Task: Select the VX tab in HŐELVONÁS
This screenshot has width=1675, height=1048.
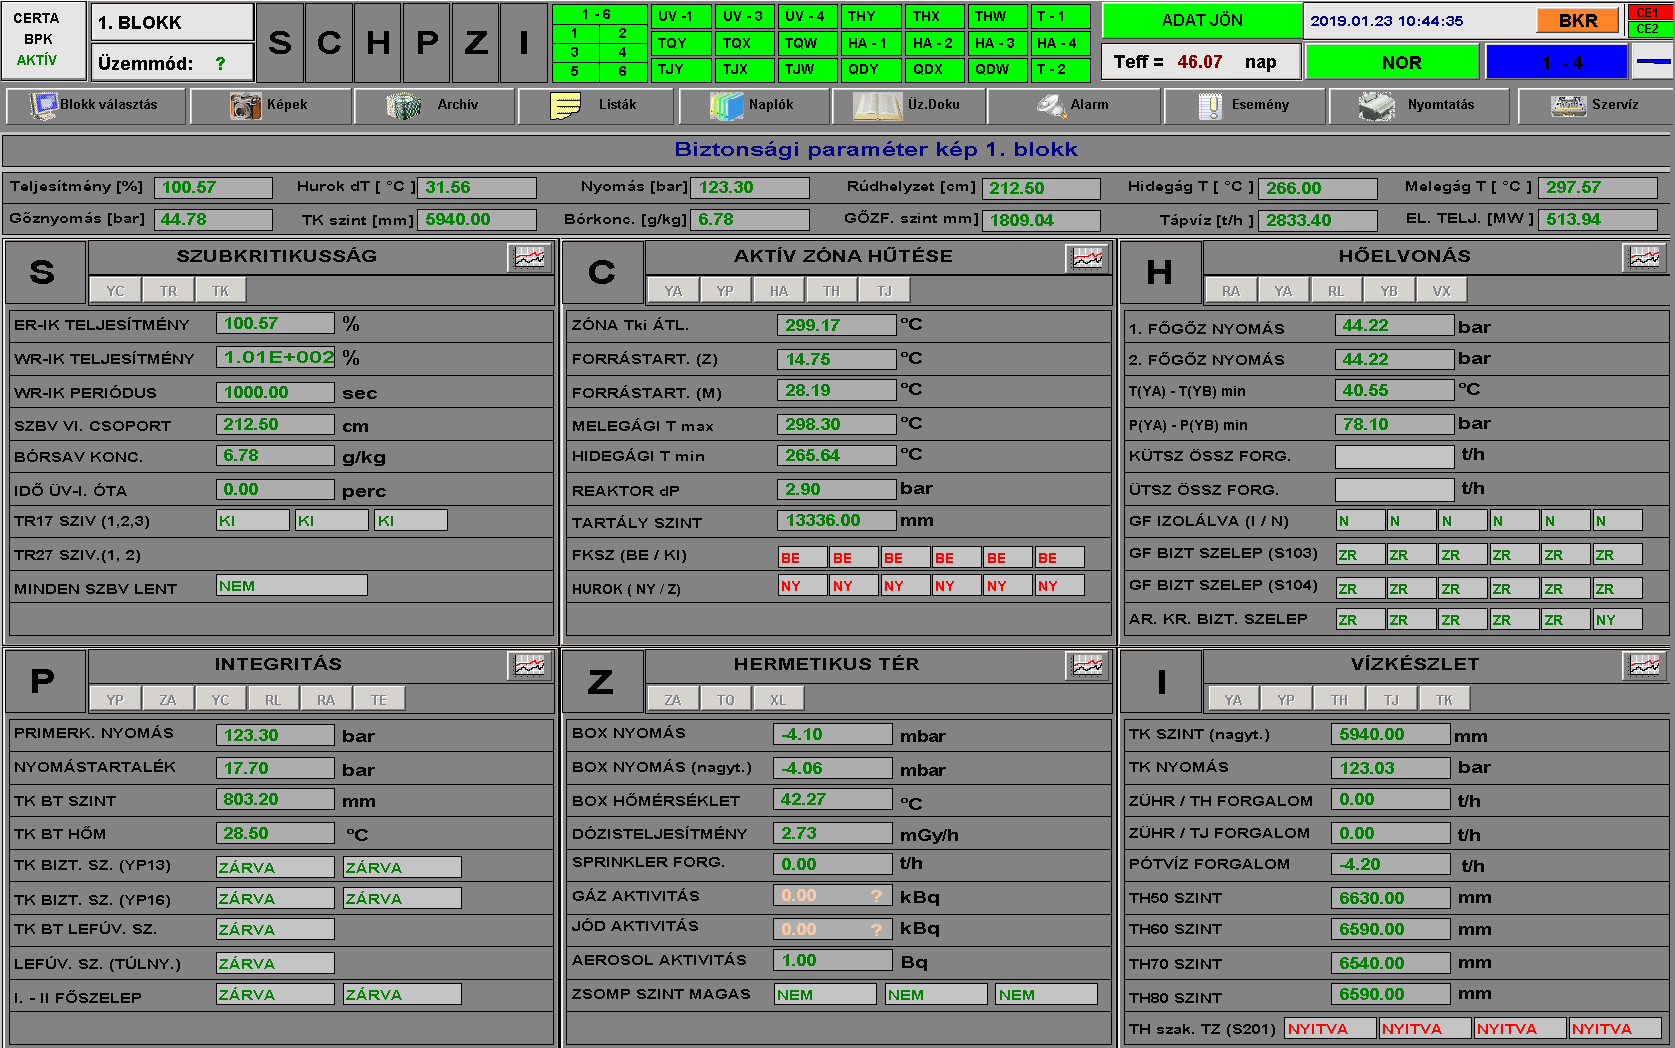Action: [1441, 291]
